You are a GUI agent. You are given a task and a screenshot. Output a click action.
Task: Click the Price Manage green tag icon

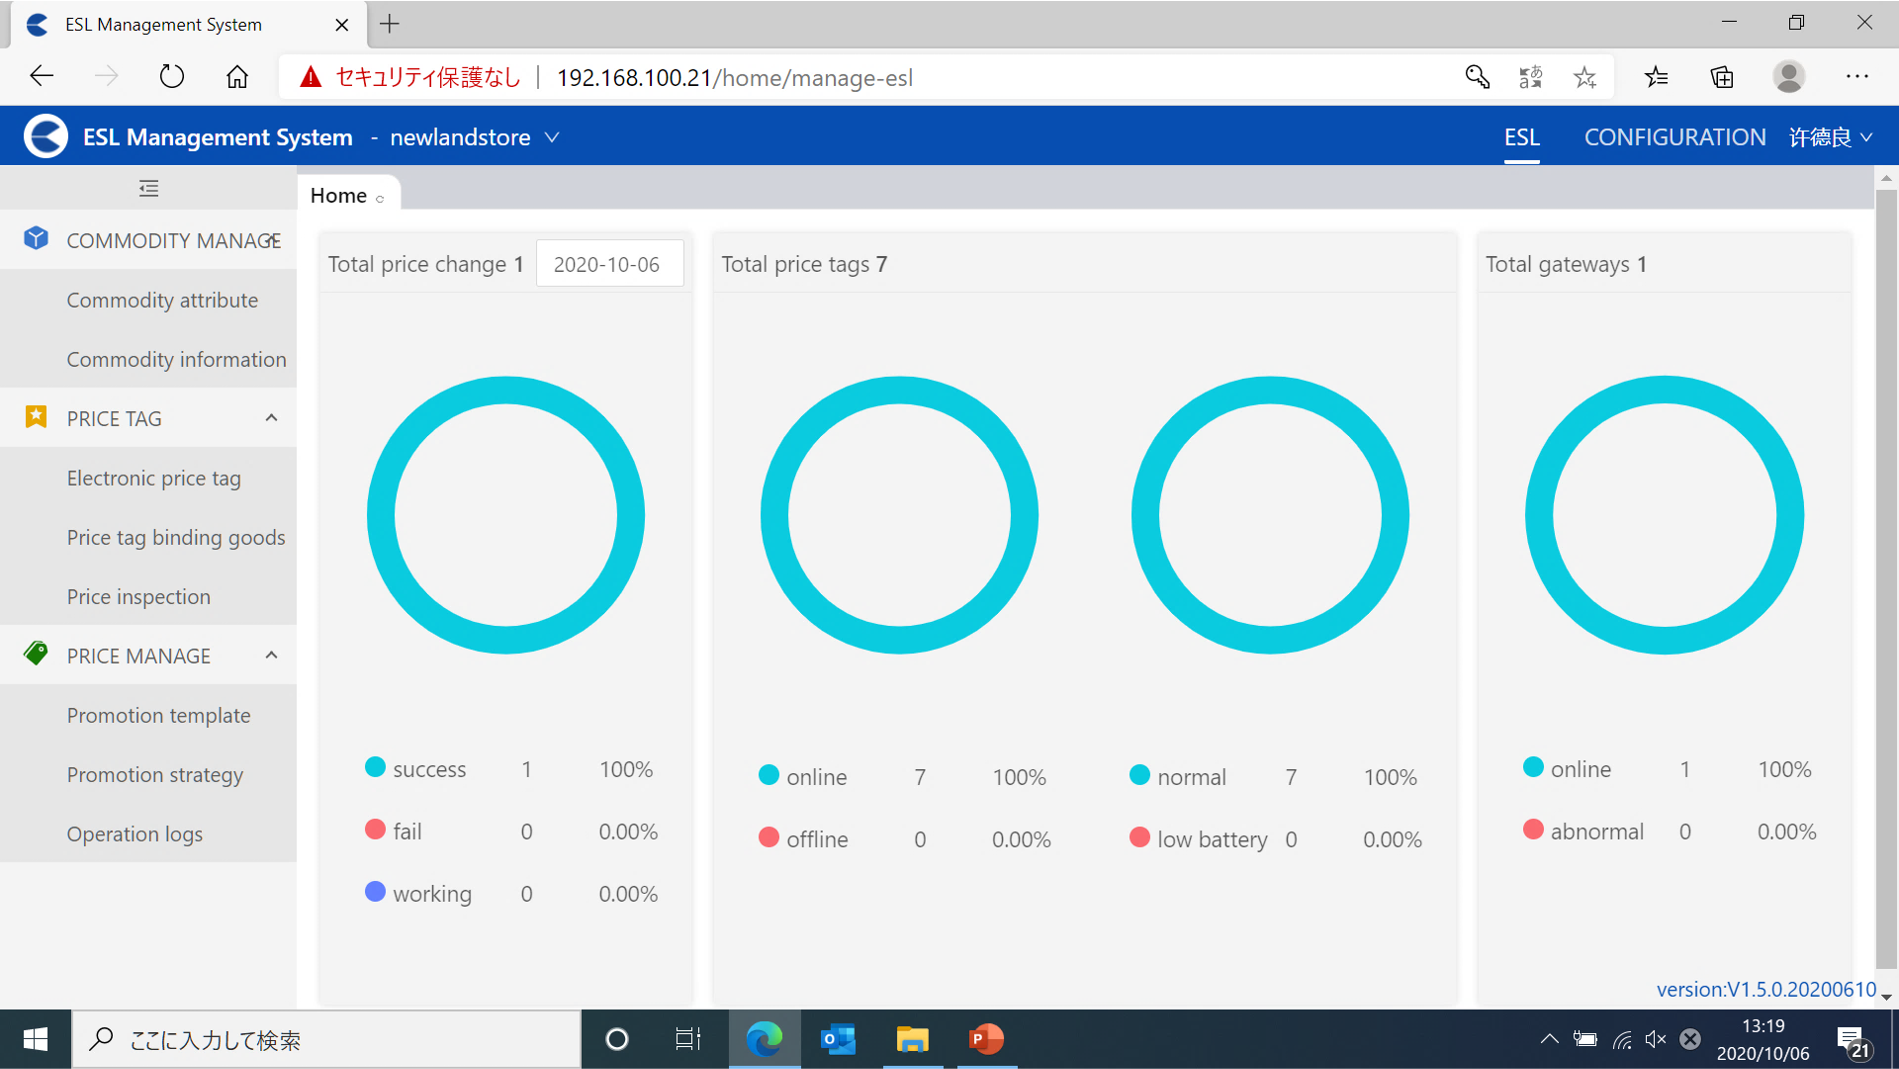pos(36,654)
